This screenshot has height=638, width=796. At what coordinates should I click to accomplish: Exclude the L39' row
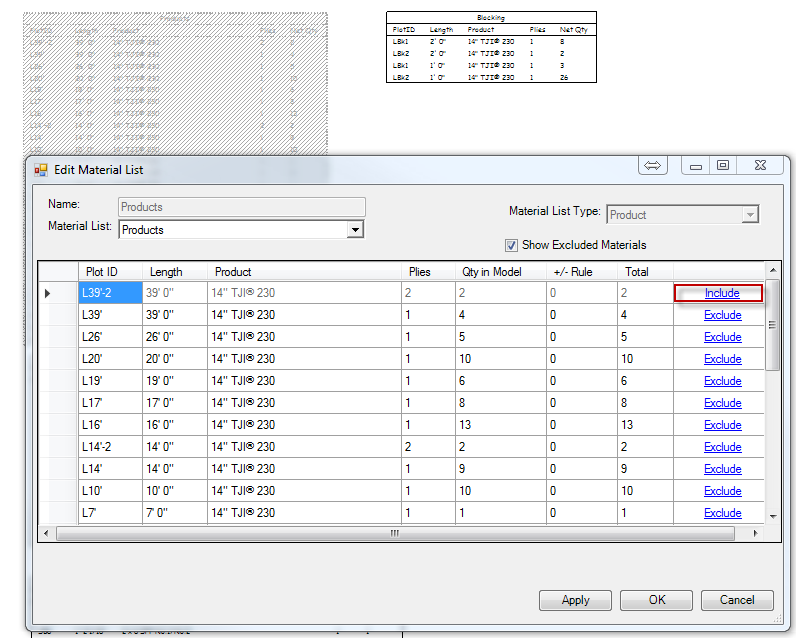[x=722, y=315]
